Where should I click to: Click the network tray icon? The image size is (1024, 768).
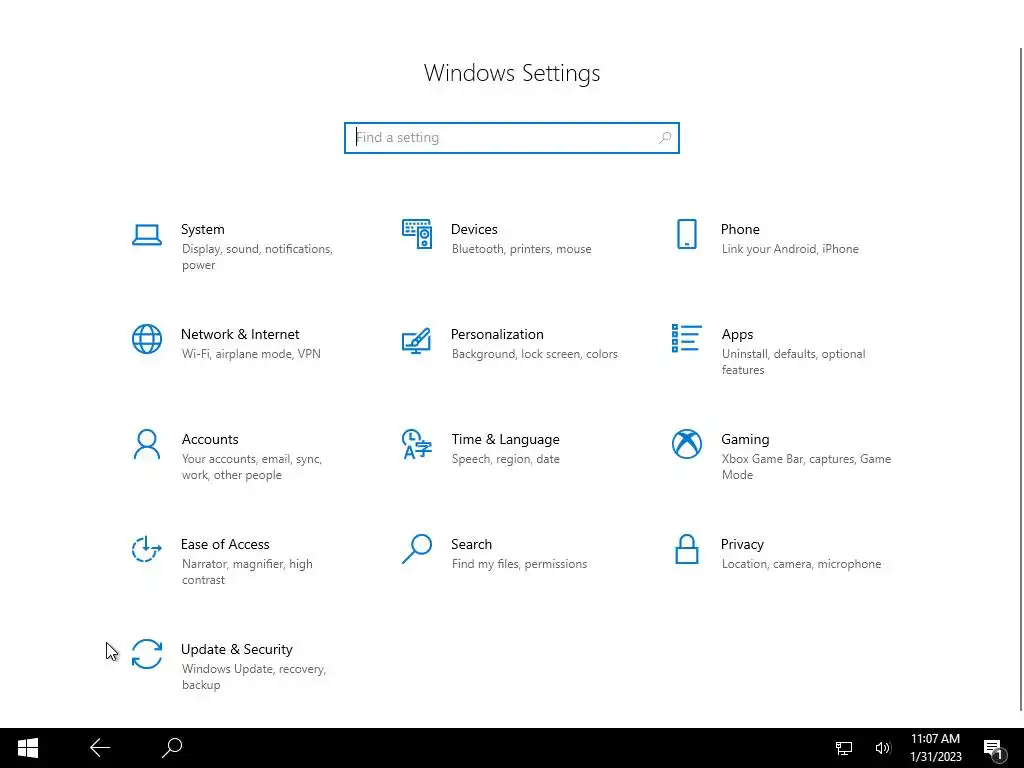(x=844, y=748)
